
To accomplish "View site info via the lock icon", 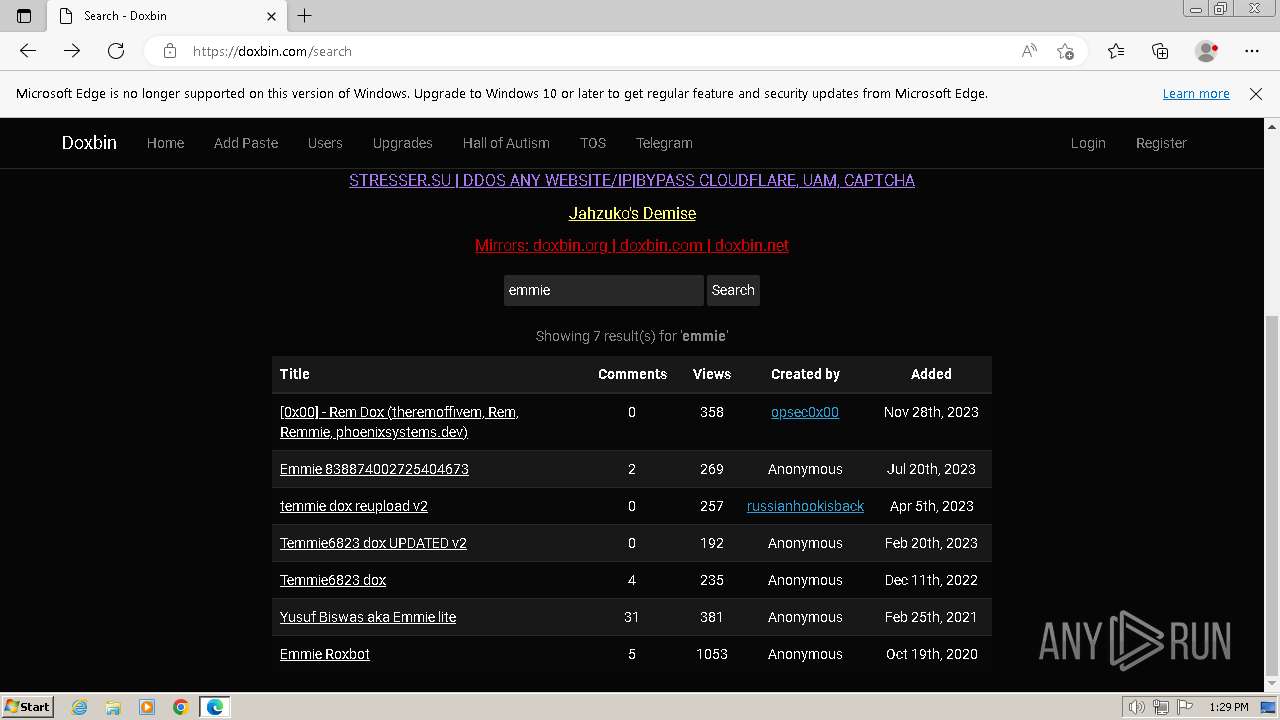I will [x=170, y=51].
